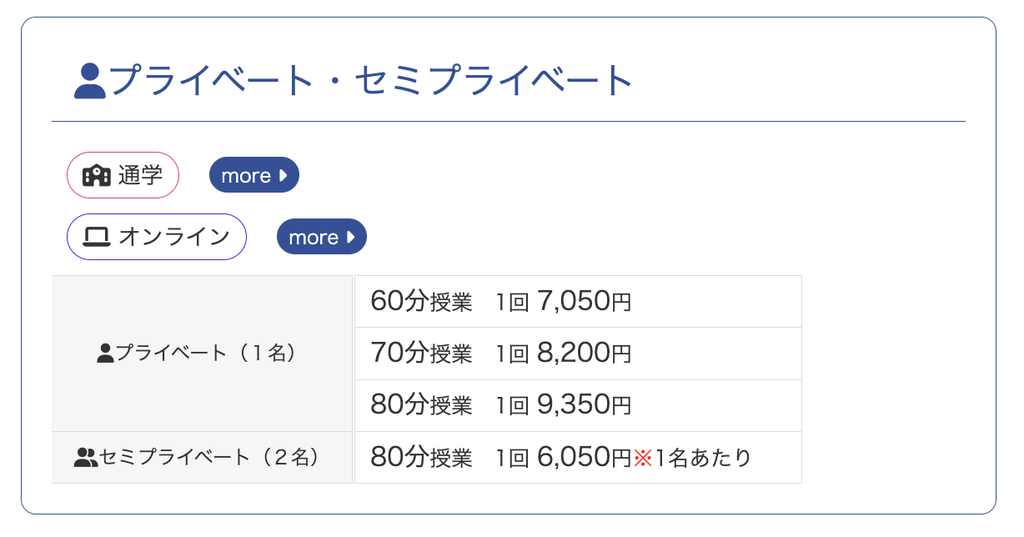
Task: Click the セミプライベート（2名） row header
Action: pos(202,457)
